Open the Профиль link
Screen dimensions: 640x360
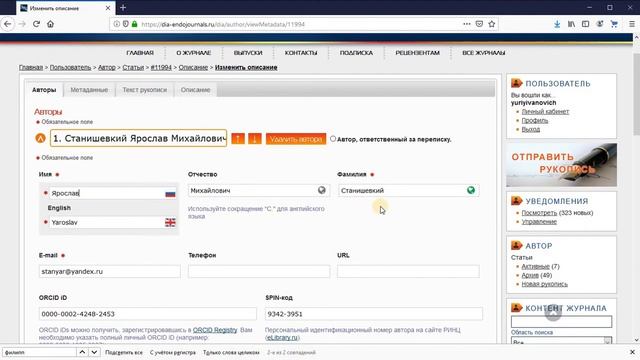[x=535, y=120]
